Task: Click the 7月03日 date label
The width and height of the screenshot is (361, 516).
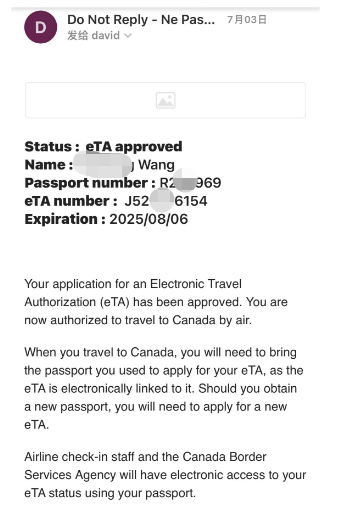Action: pyautogui.click(x=247, y=20)
